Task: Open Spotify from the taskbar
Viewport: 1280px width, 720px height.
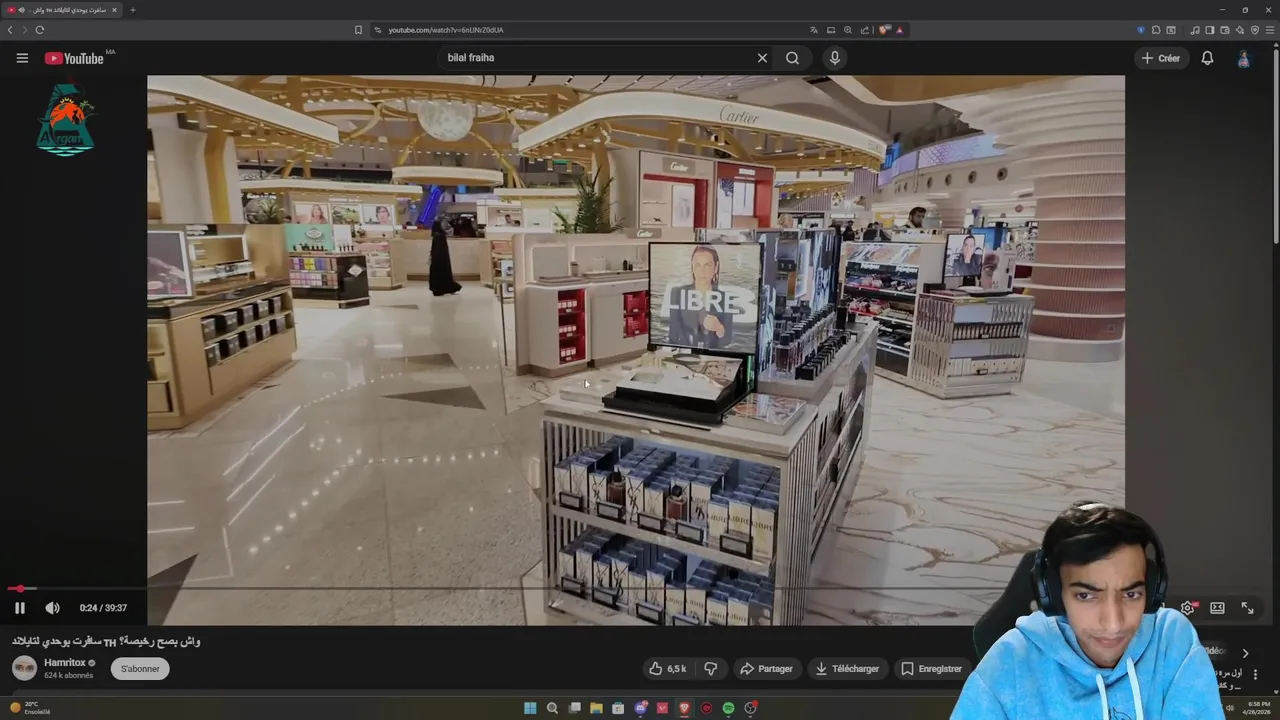Action: (728, 708)
